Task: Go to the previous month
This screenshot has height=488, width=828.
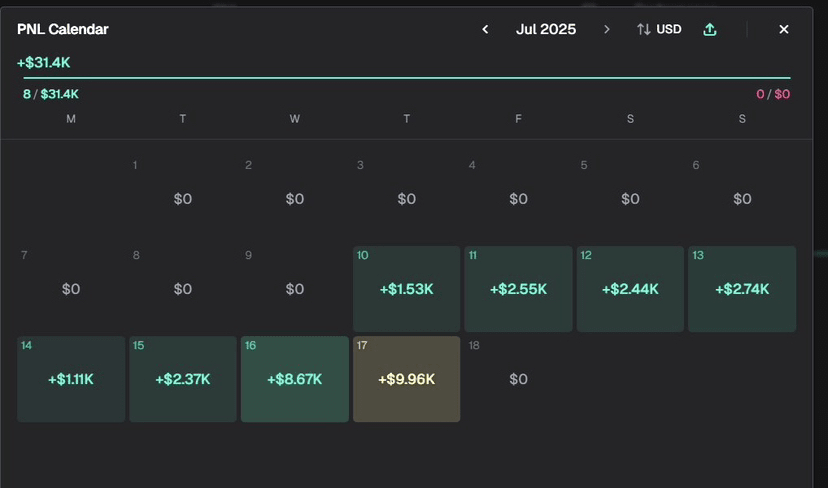Action: [485, 30]
